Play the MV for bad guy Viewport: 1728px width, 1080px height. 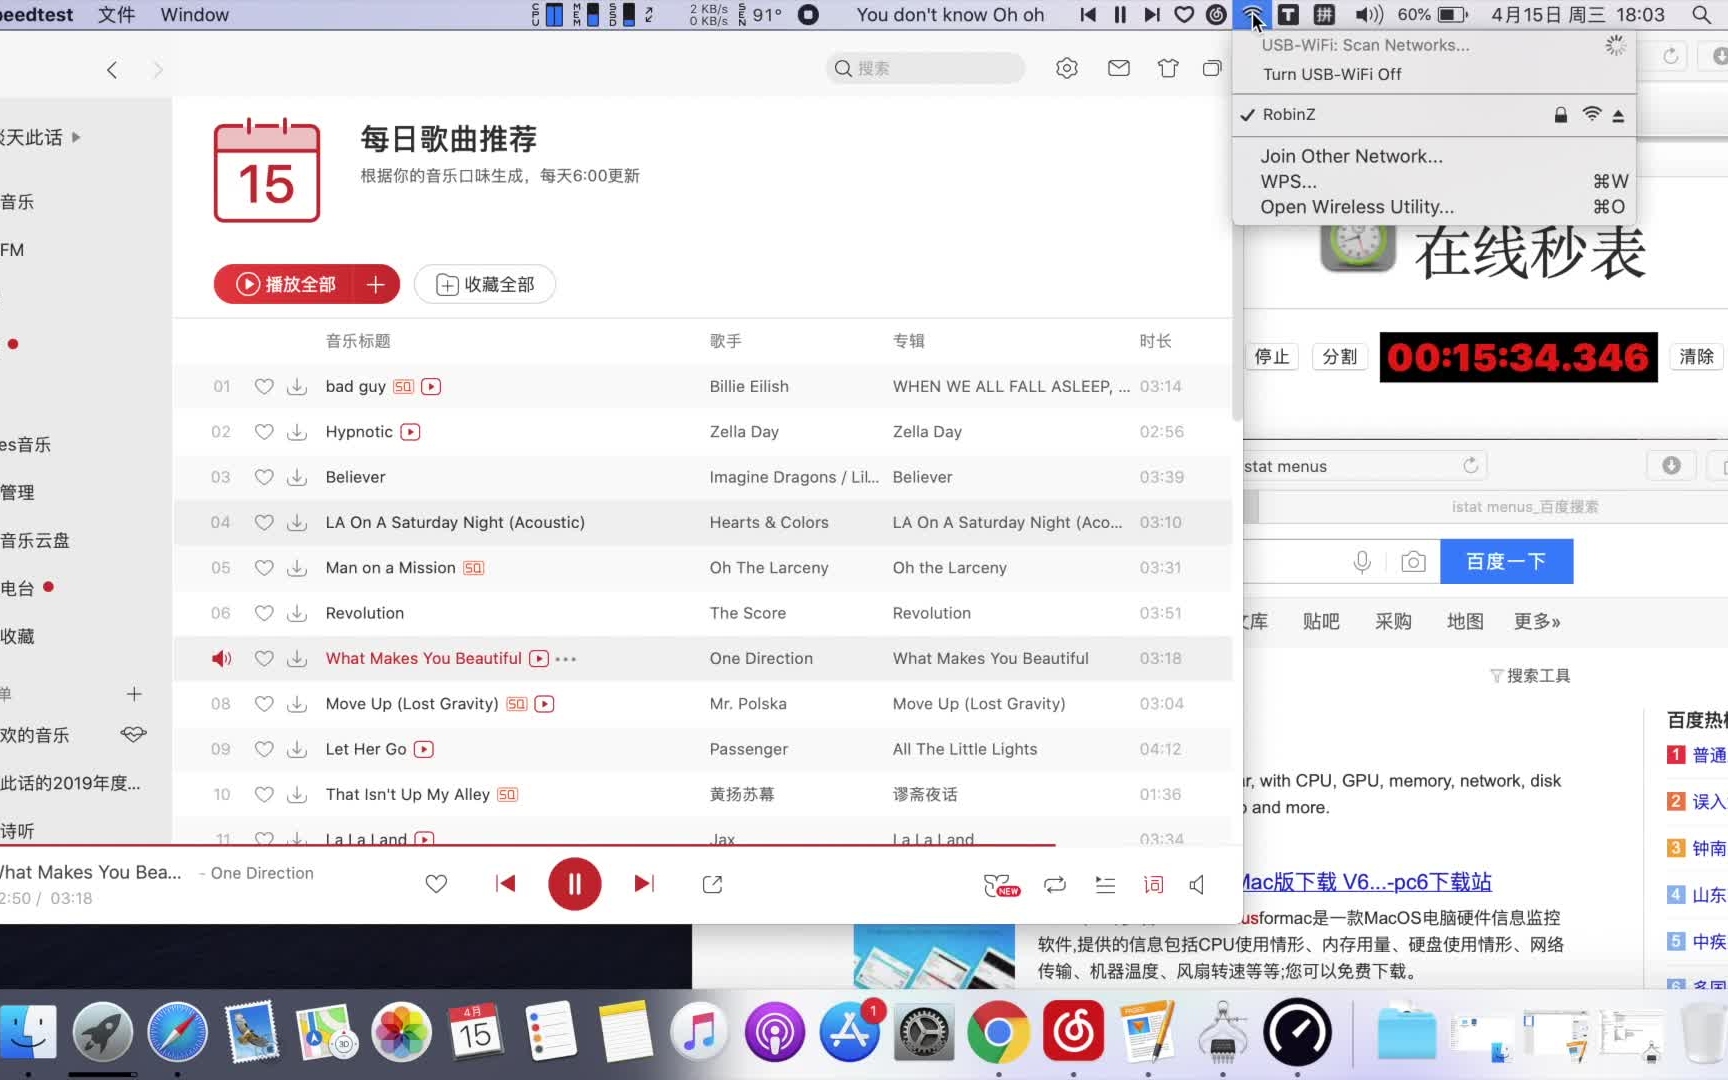[431, 387]
